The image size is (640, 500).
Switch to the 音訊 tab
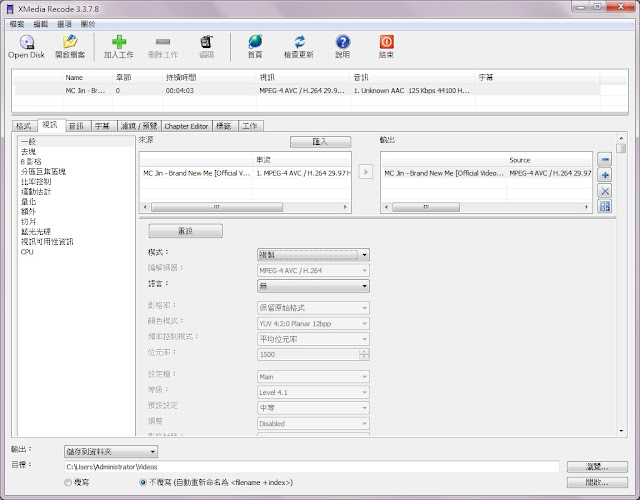[76, 126]
